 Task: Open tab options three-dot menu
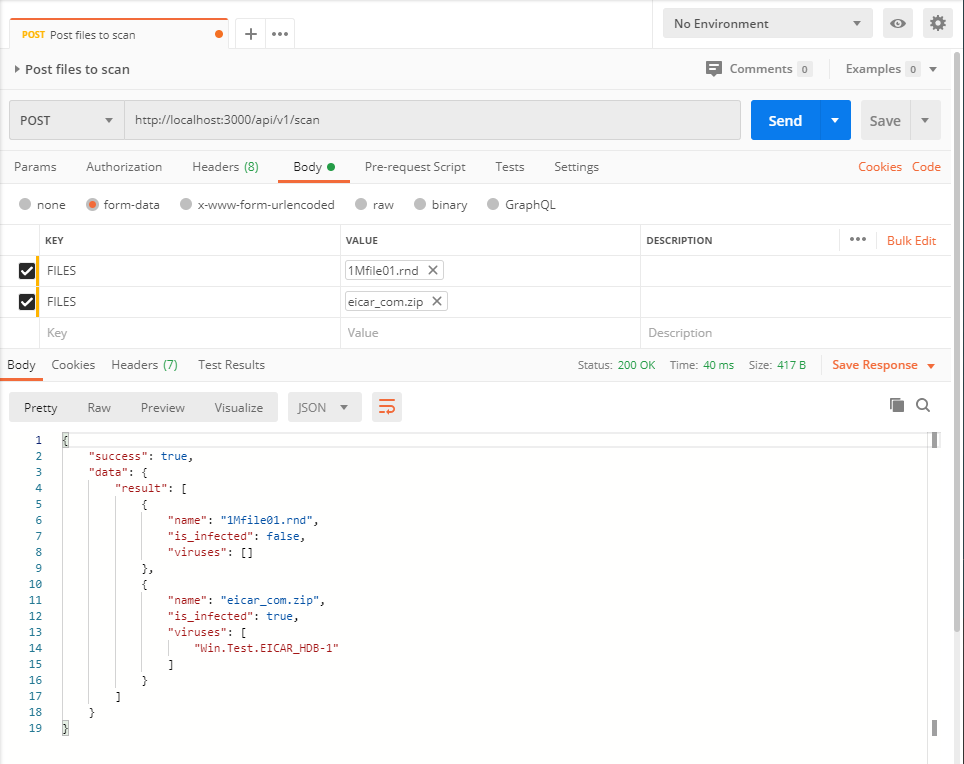tap(280, 34)
